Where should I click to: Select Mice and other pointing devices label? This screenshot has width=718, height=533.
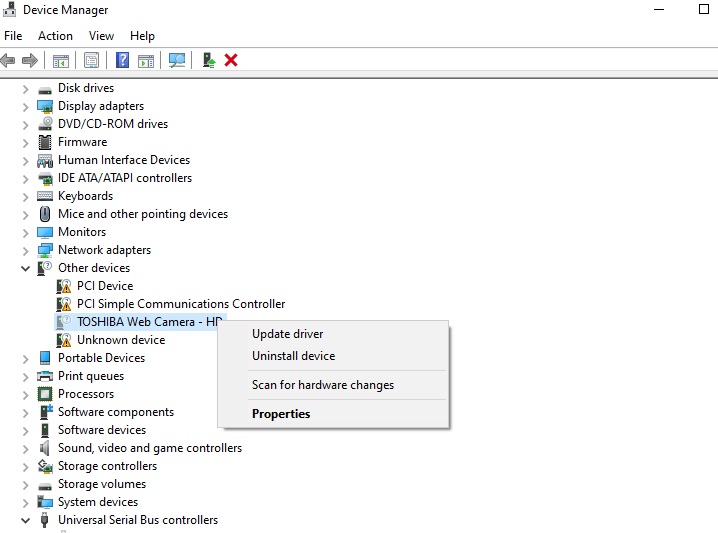tap(143, 214)
